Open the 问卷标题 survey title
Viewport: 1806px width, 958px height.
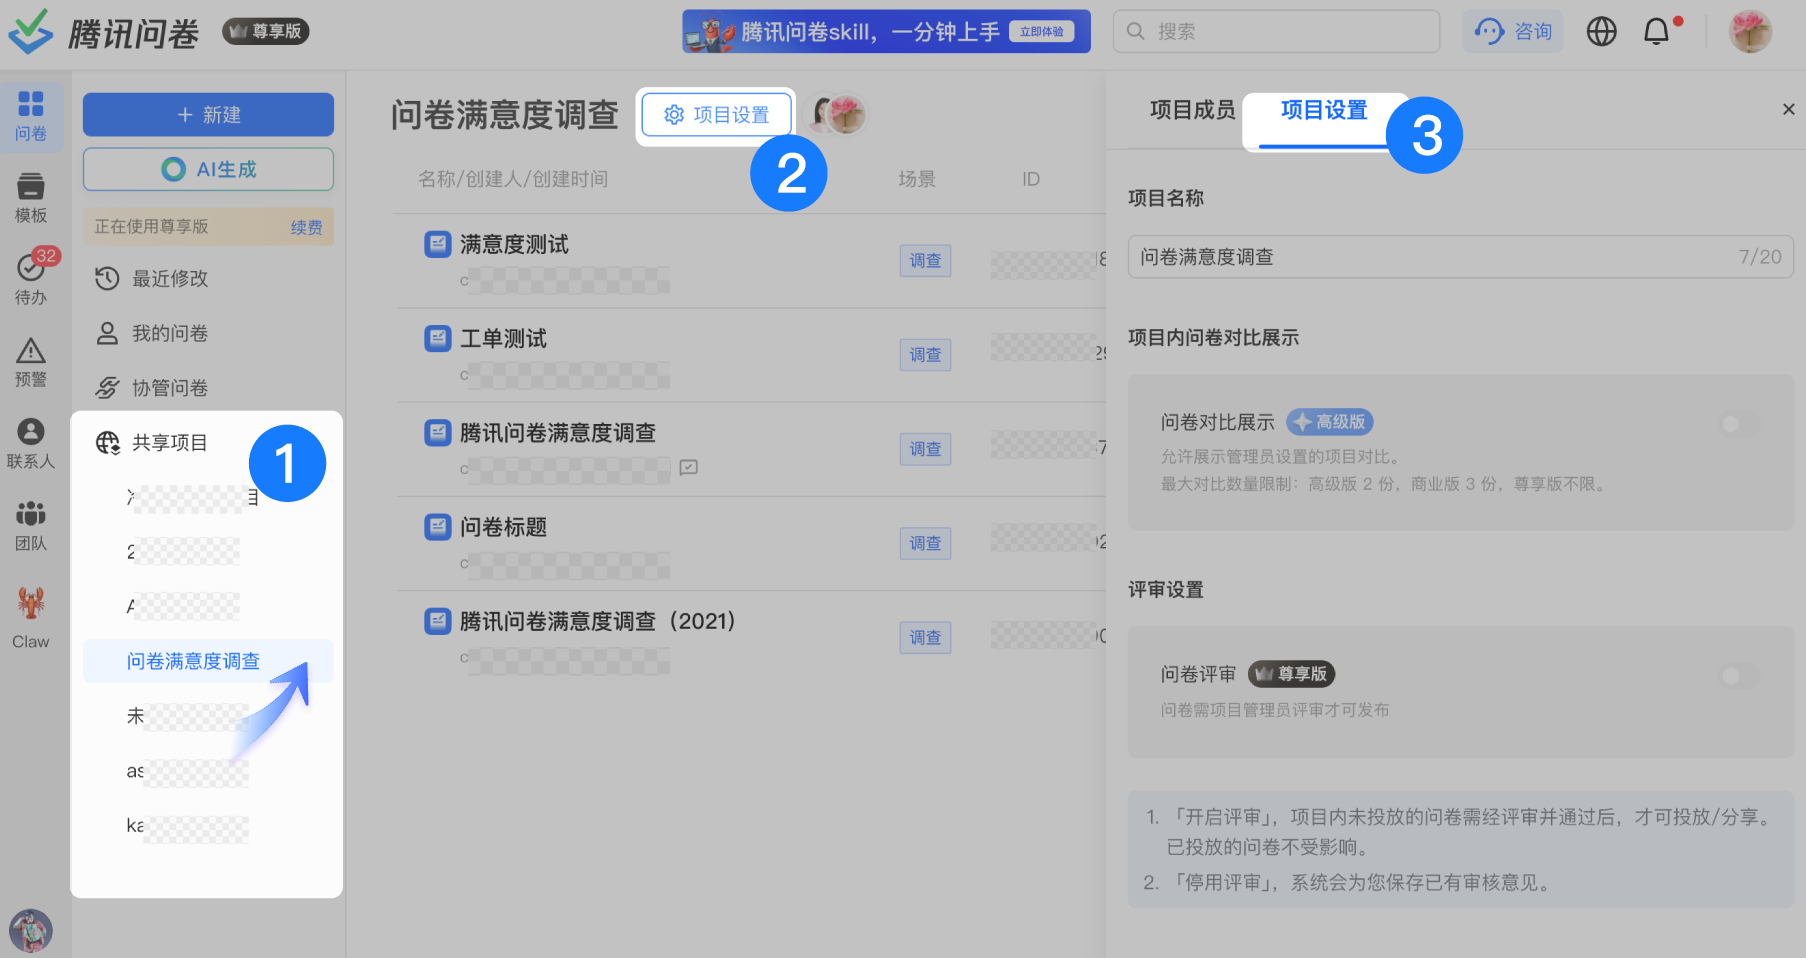(x=503, y=527)
